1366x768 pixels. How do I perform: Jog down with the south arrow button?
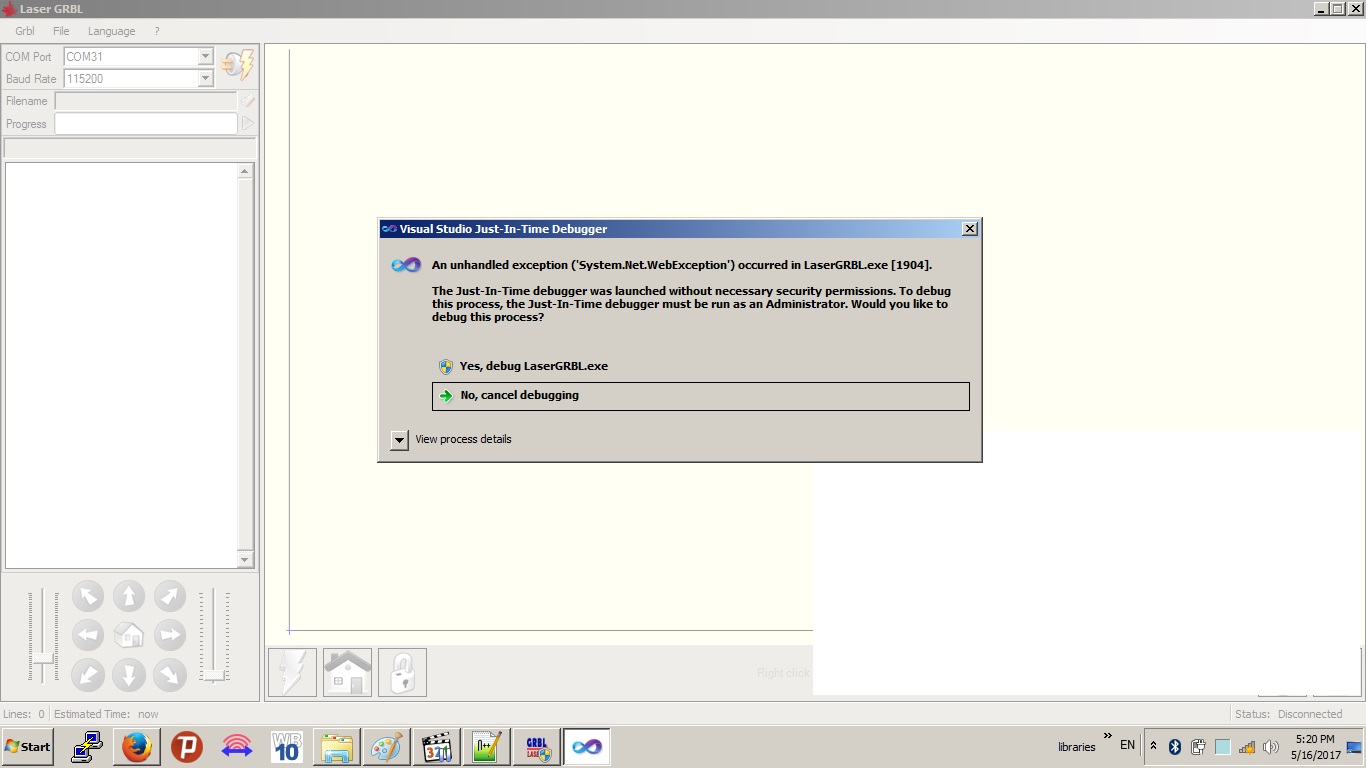click(x=128, y=675)
